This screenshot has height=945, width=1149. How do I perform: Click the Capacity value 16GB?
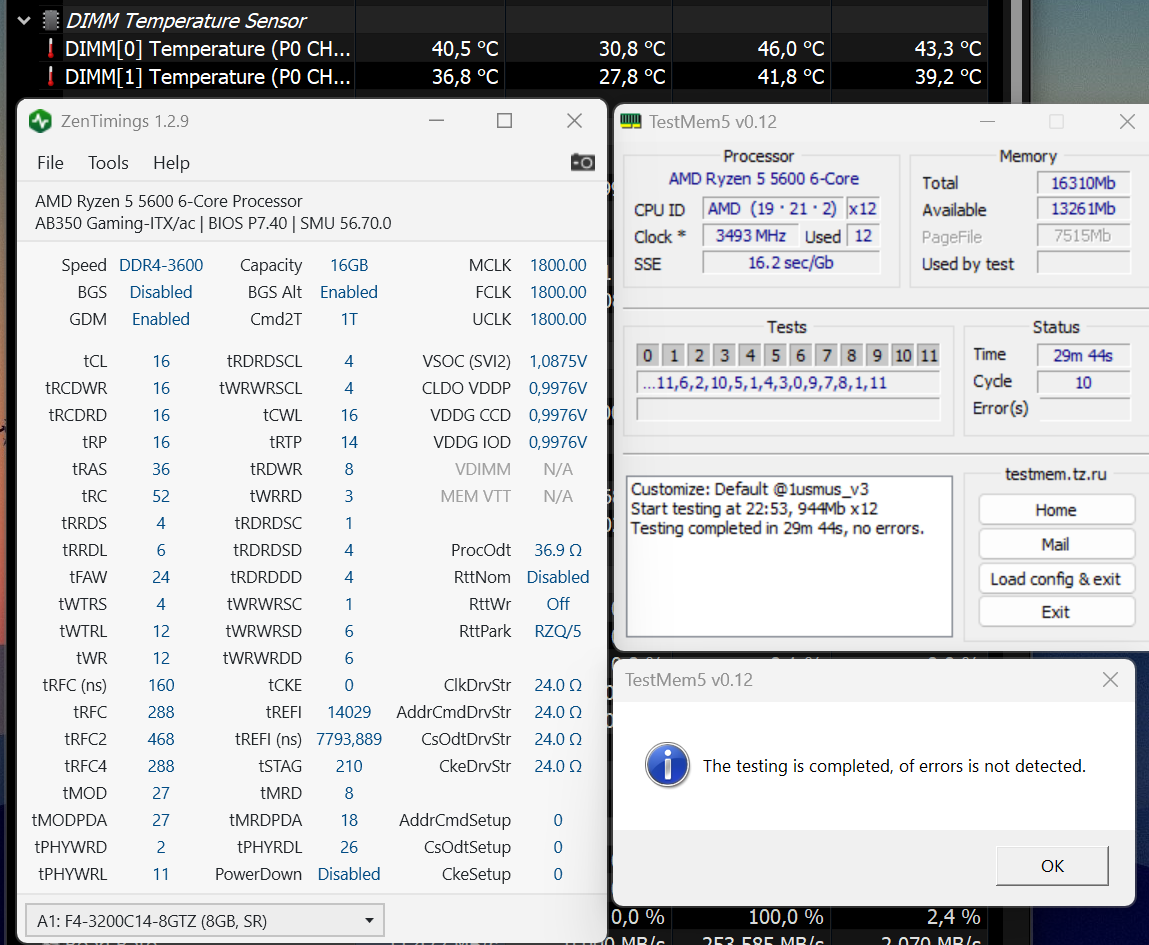coord(349,265)
